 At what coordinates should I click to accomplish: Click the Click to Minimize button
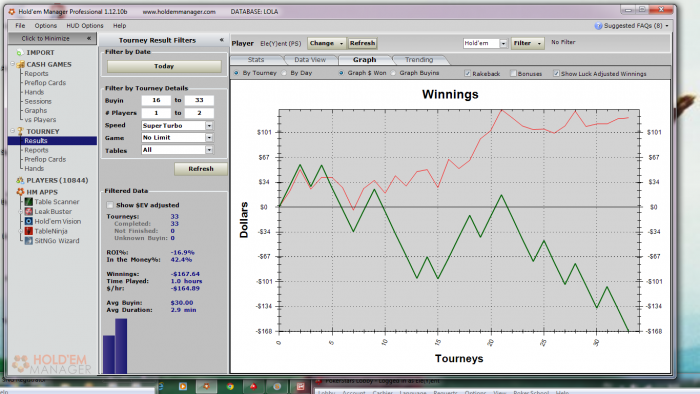pos(52,38)
